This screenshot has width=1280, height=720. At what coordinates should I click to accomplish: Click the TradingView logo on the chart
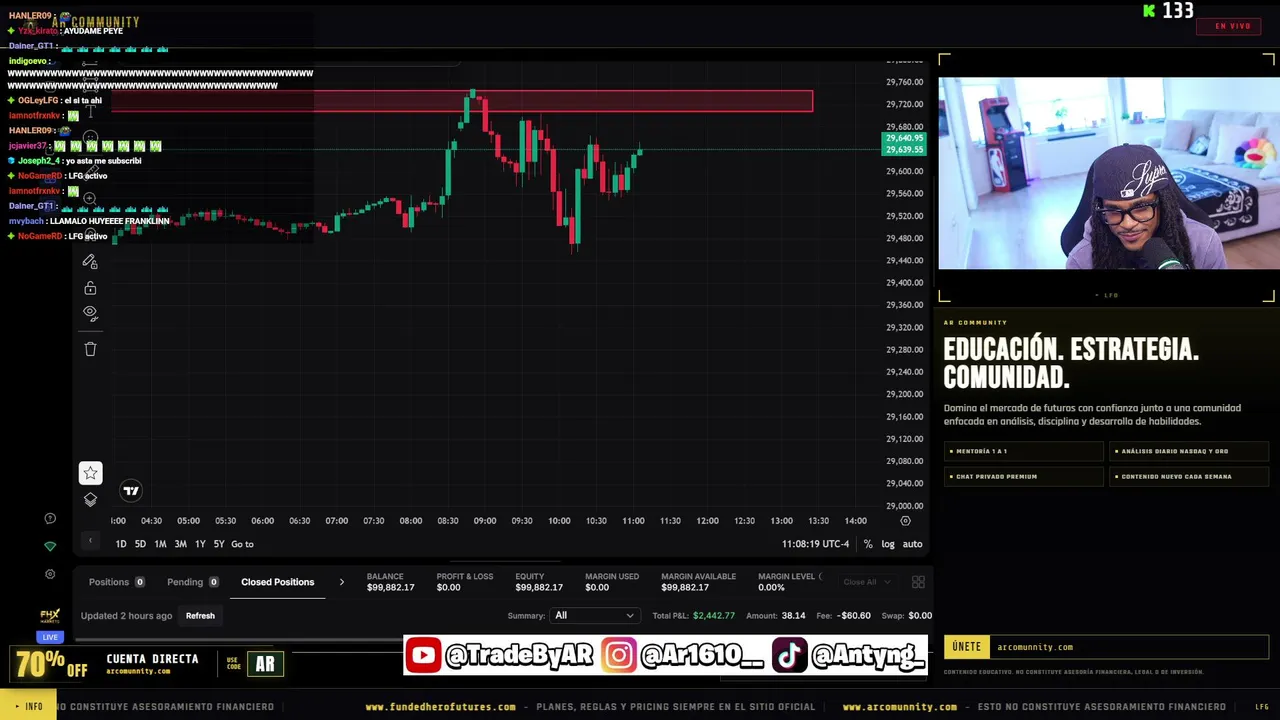(x=131, y=490)
